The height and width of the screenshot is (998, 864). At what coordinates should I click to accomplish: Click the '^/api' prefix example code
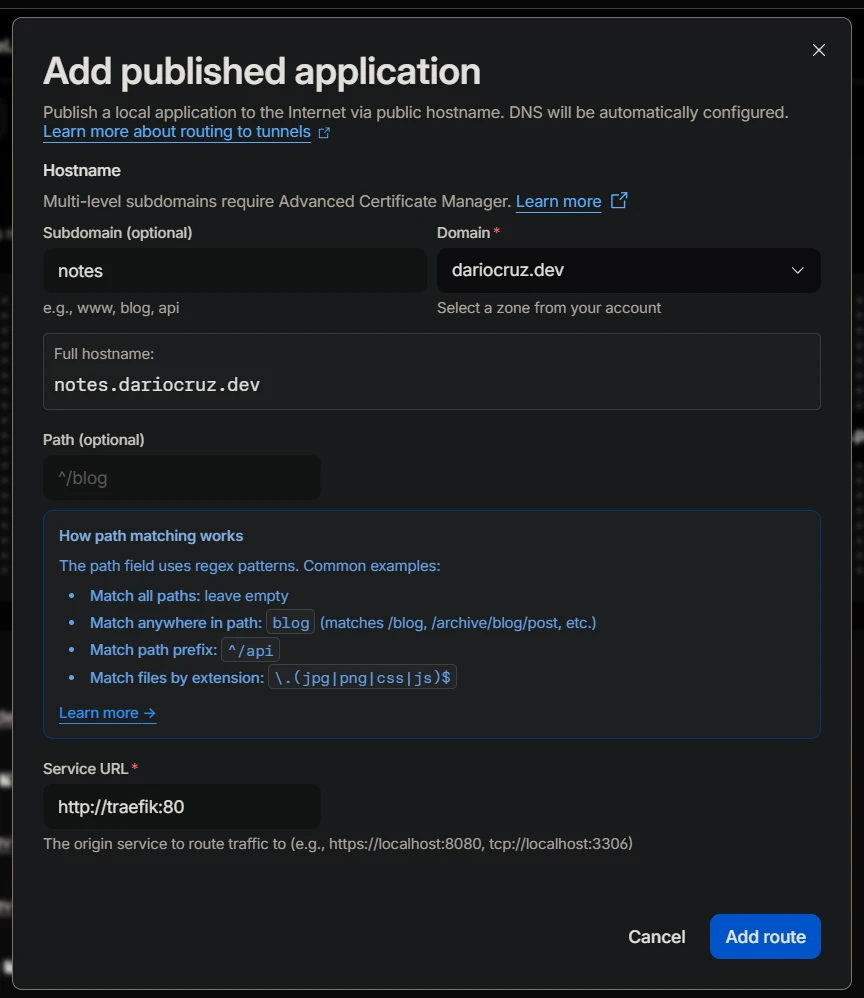[x=251, y=650]
